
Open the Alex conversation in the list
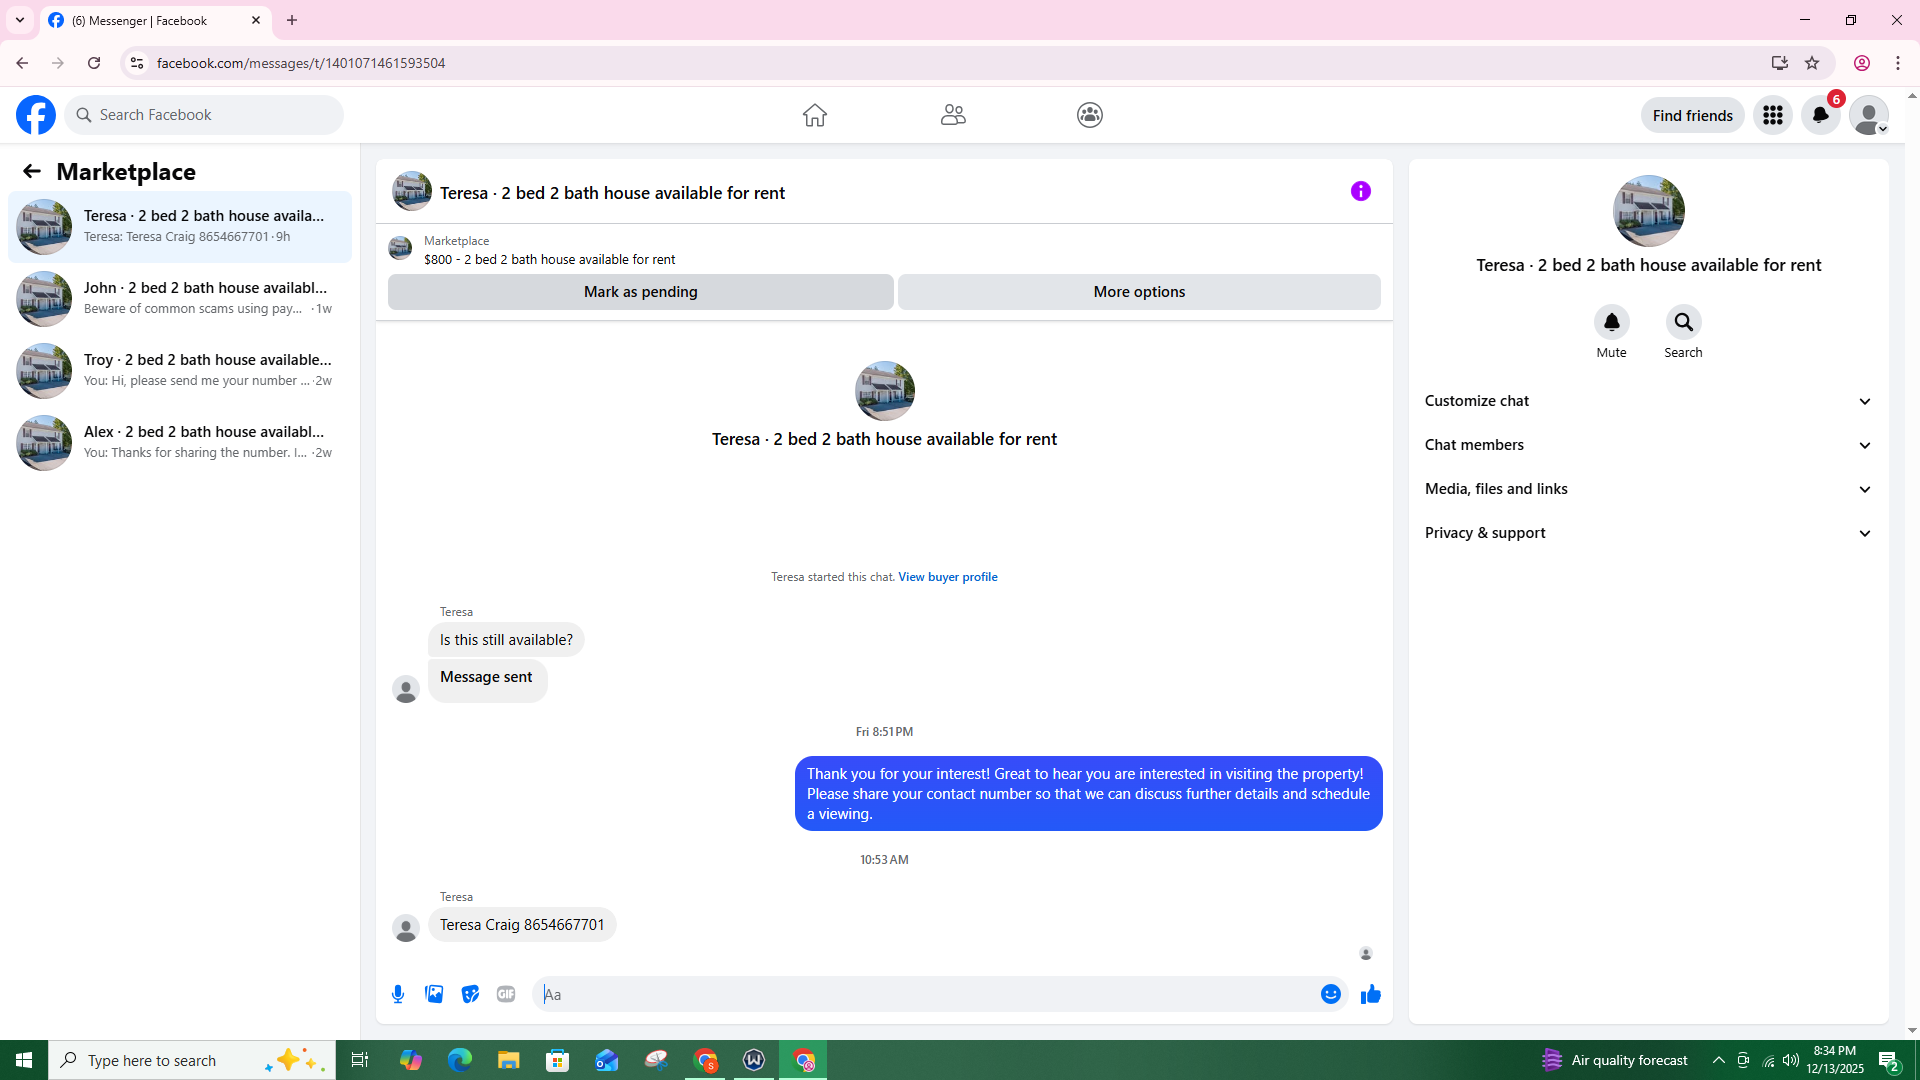click(180, 443)
